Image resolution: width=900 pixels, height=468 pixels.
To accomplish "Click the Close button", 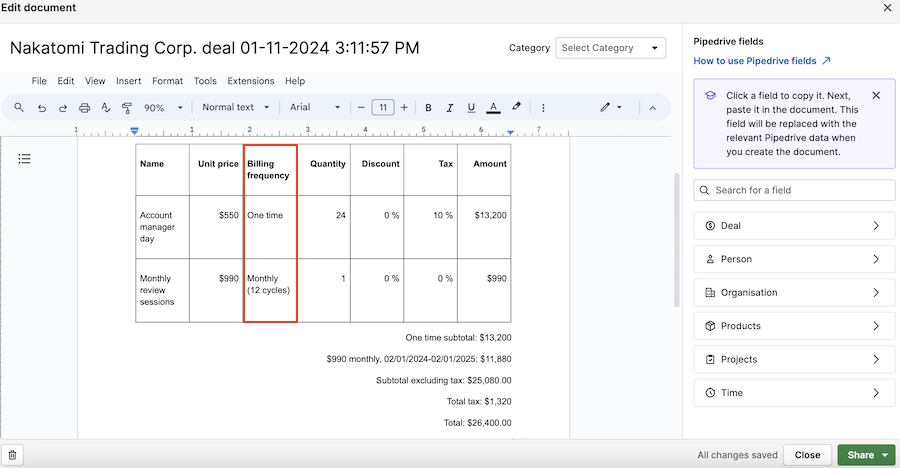I will coord(807,455).
